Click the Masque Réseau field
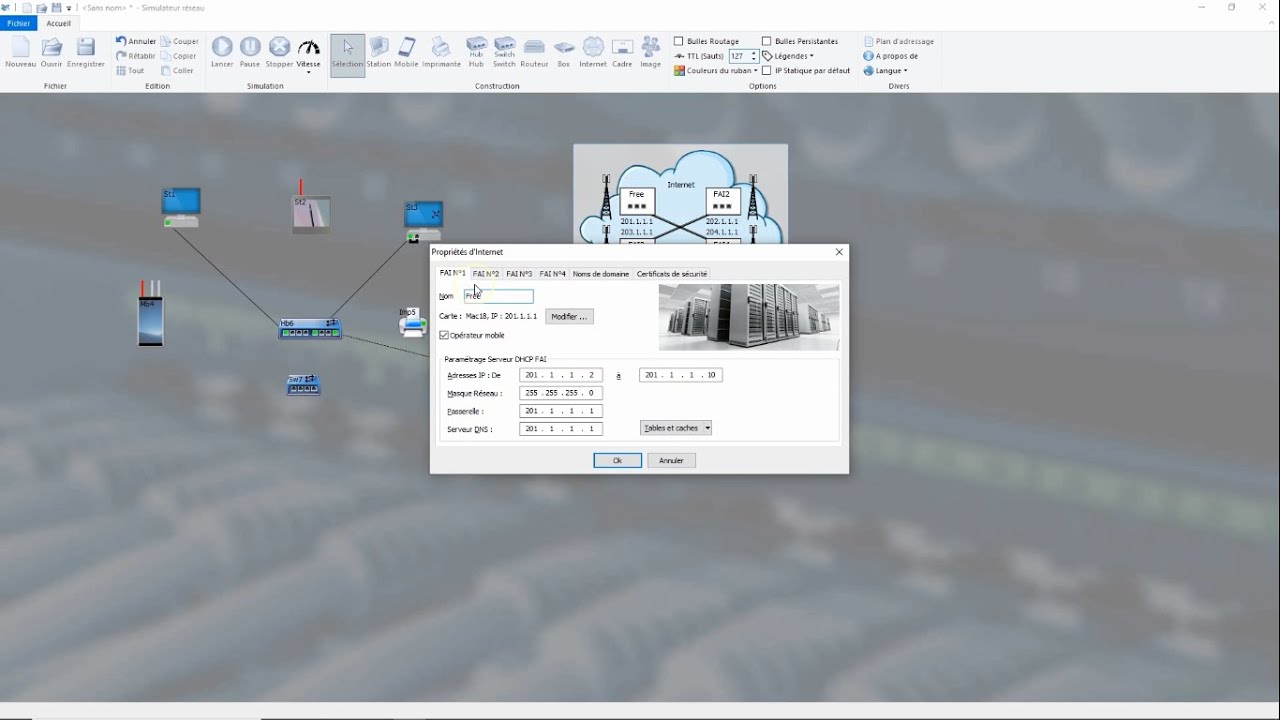The width and height of the screenshot is (1280, 720). 561,393
